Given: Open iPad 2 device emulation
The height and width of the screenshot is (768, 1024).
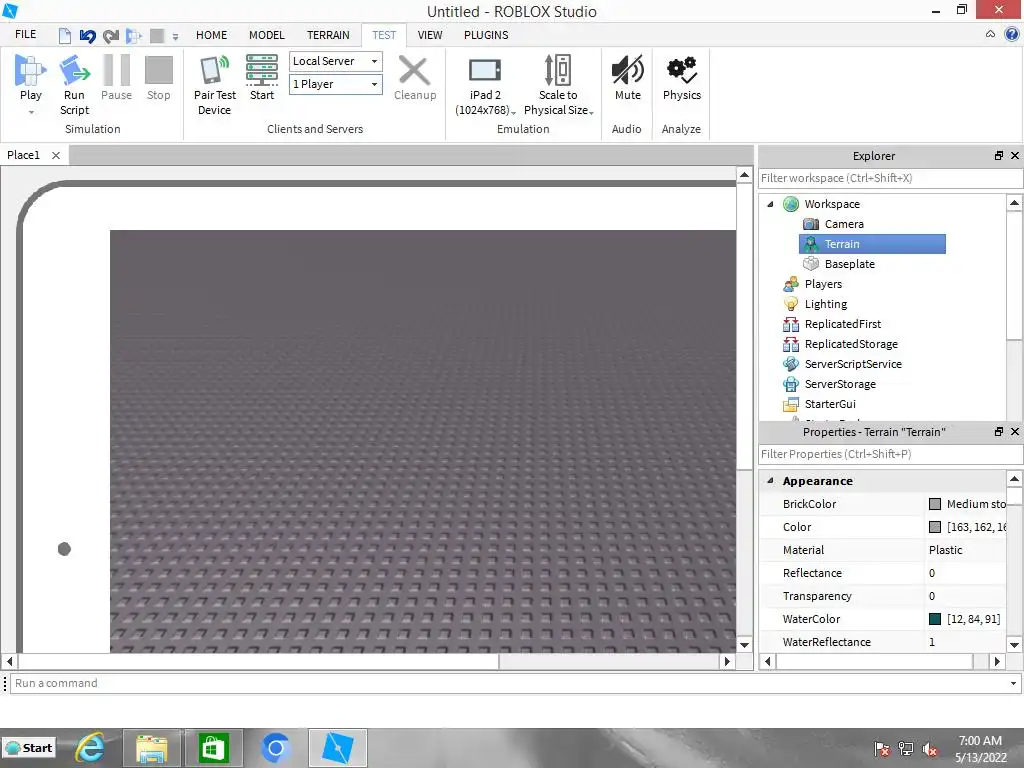Looking at the screenshot, I should point(485,86).
